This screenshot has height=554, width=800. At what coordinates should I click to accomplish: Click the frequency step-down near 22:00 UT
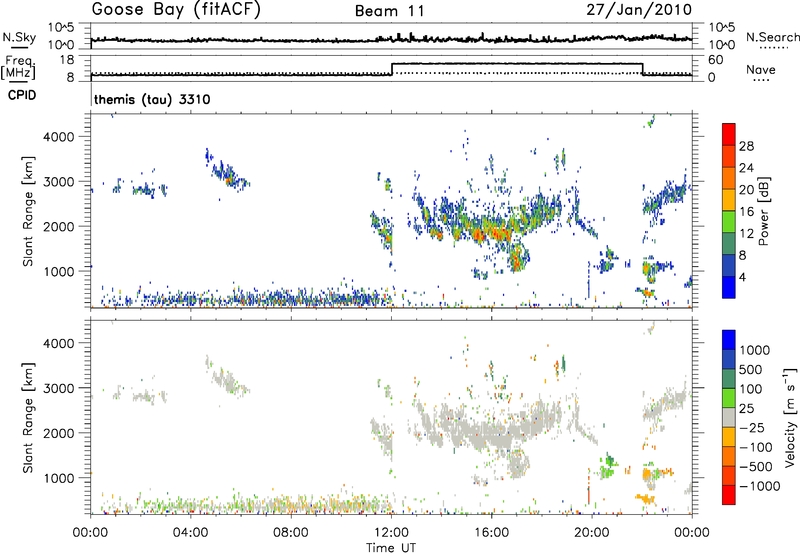pos(642,69)
